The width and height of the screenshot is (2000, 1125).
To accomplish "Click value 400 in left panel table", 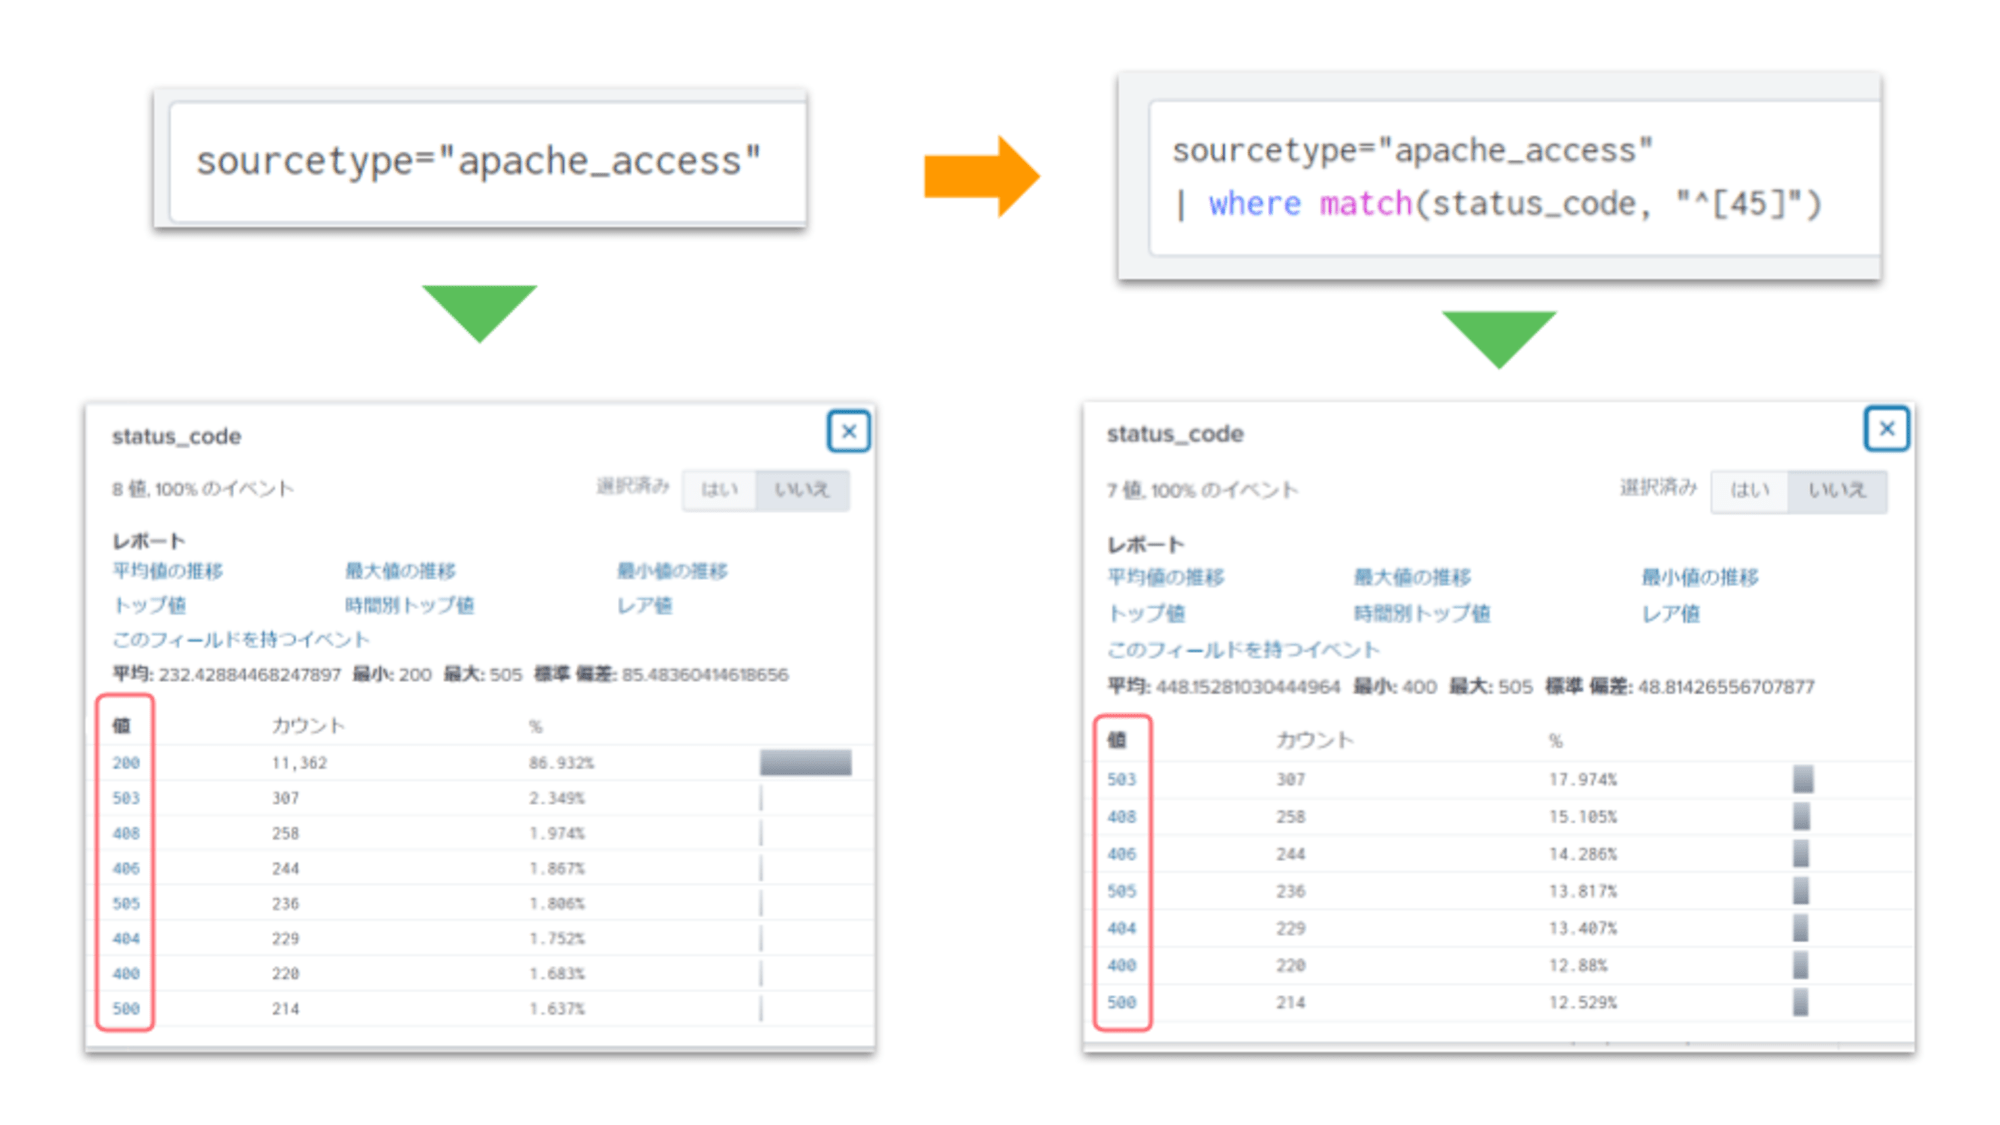I will point(126,973).
